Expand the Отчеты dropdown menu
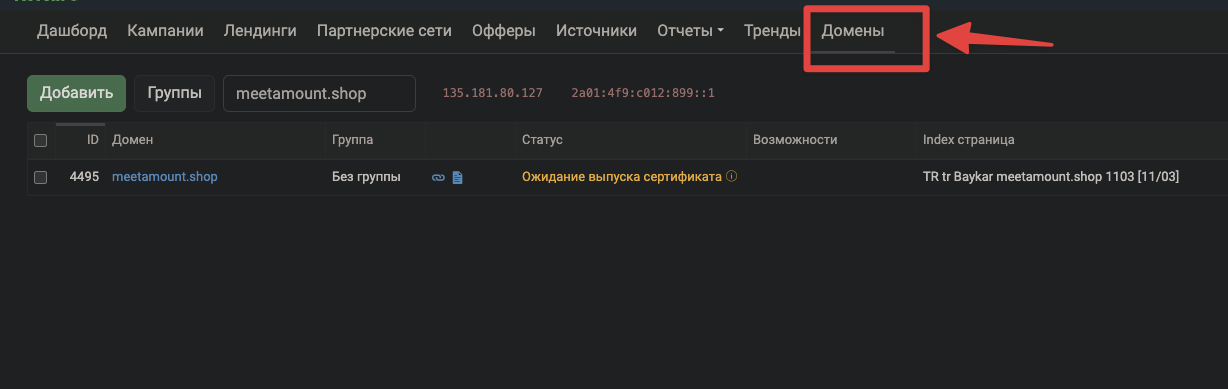Image resolution: width=1228 pixels, height=389 pixels. tap(690, 31)
